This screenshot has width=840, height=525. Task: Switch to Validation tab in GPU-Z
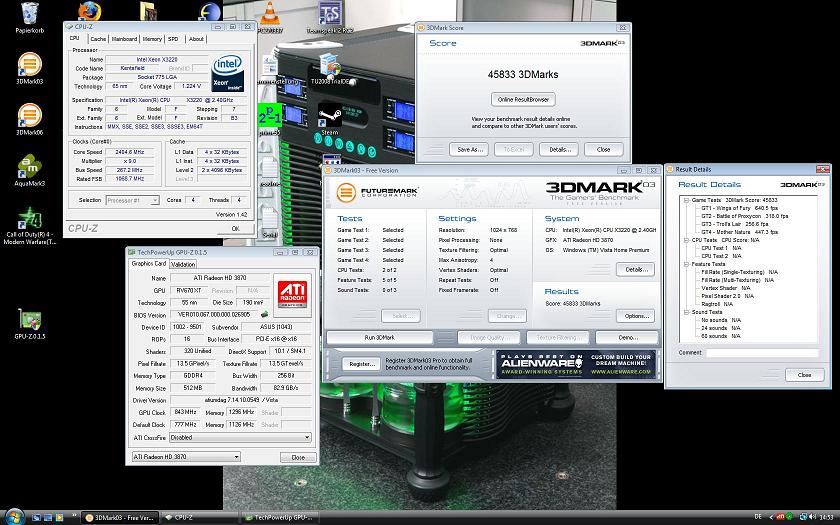tap(183, 264)
